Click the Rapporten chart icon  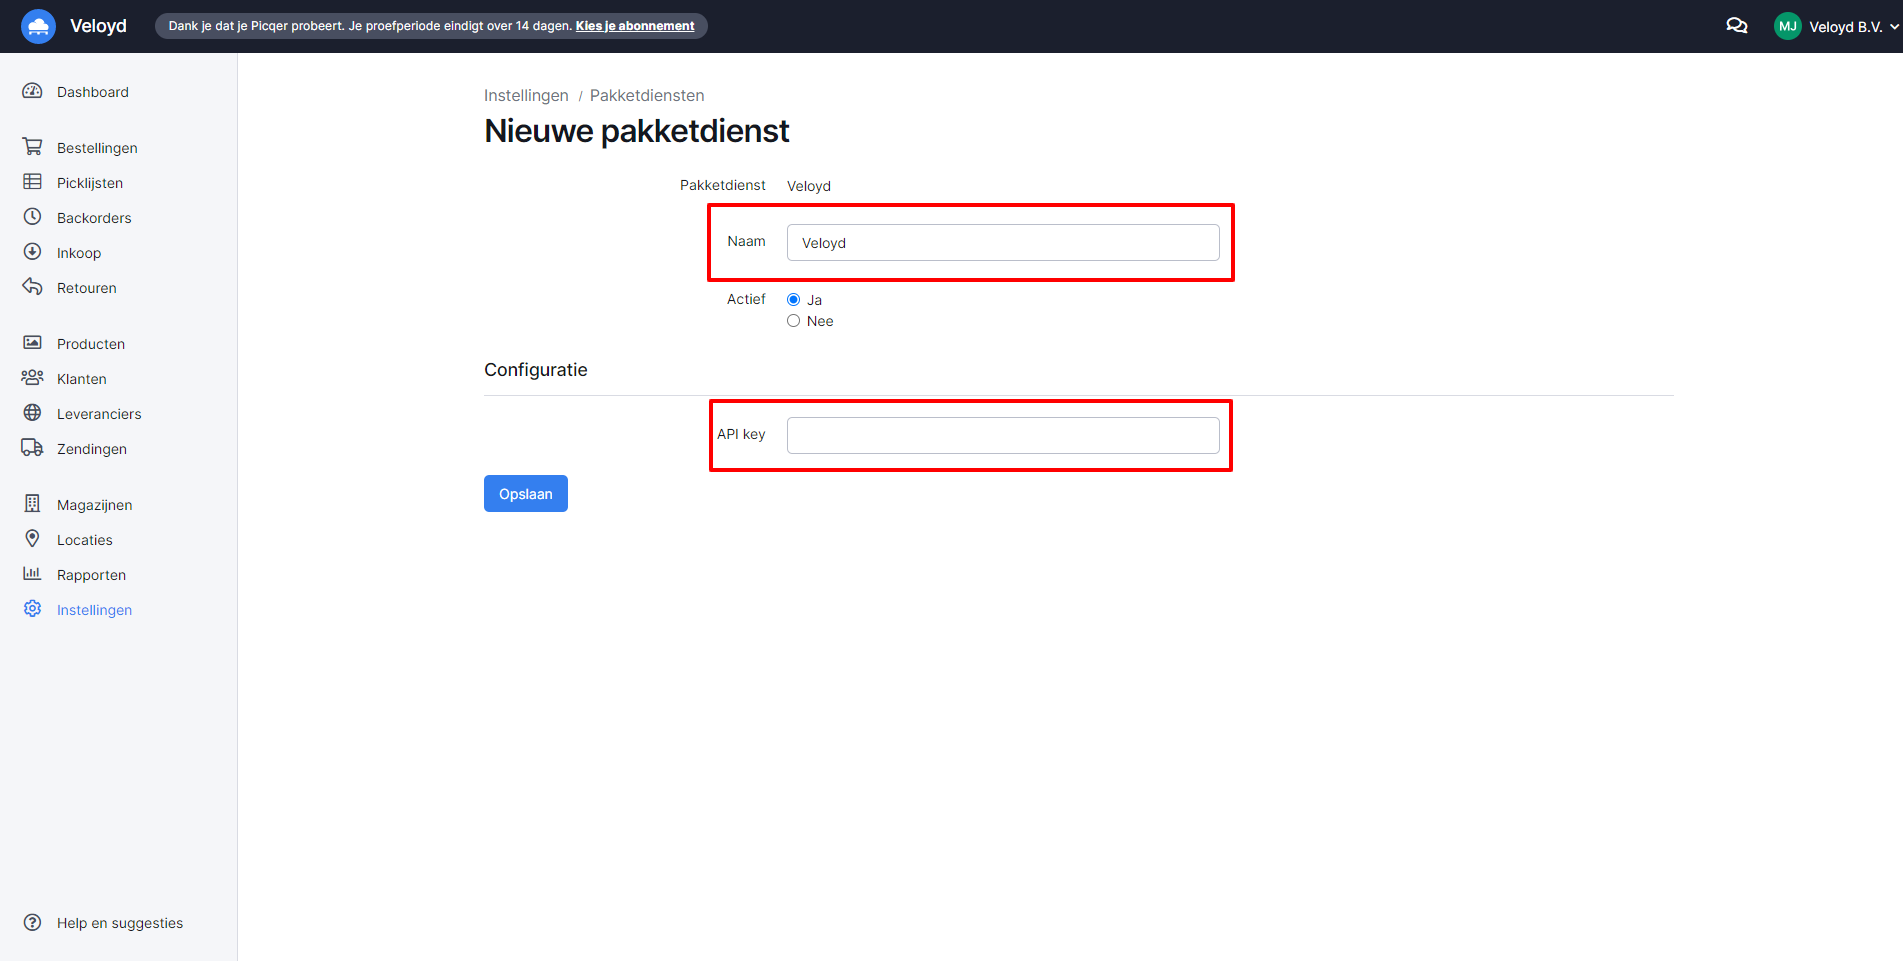[x=32, y=574]
